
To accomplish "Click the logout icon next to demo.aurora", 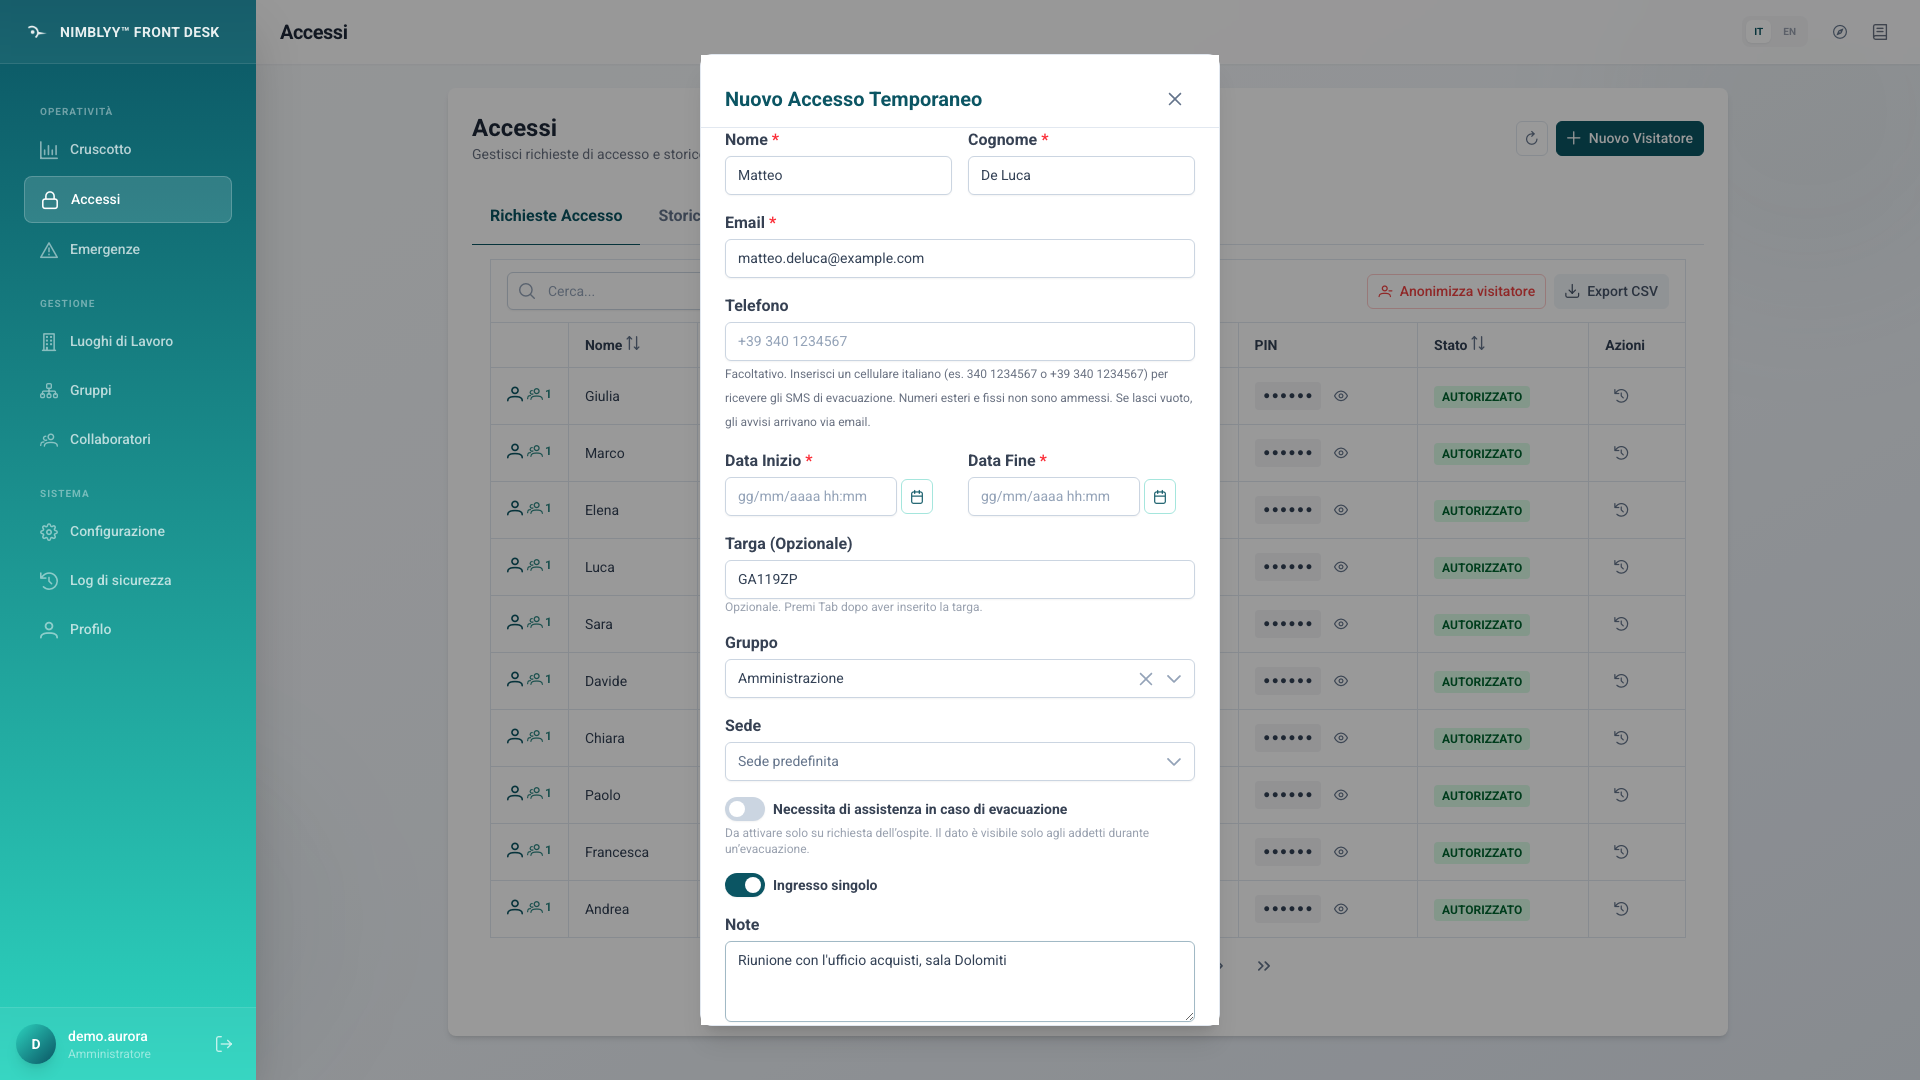I will pyautogui.click(x=224, y=1044).
